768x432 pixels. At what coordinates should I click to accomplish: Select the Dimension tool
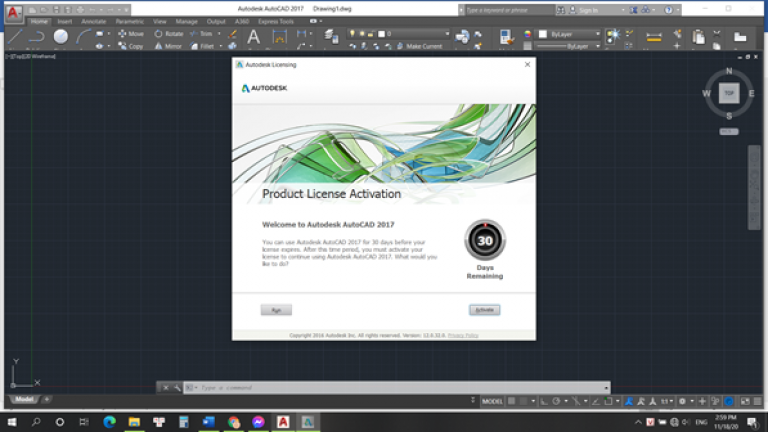point(280,37)
